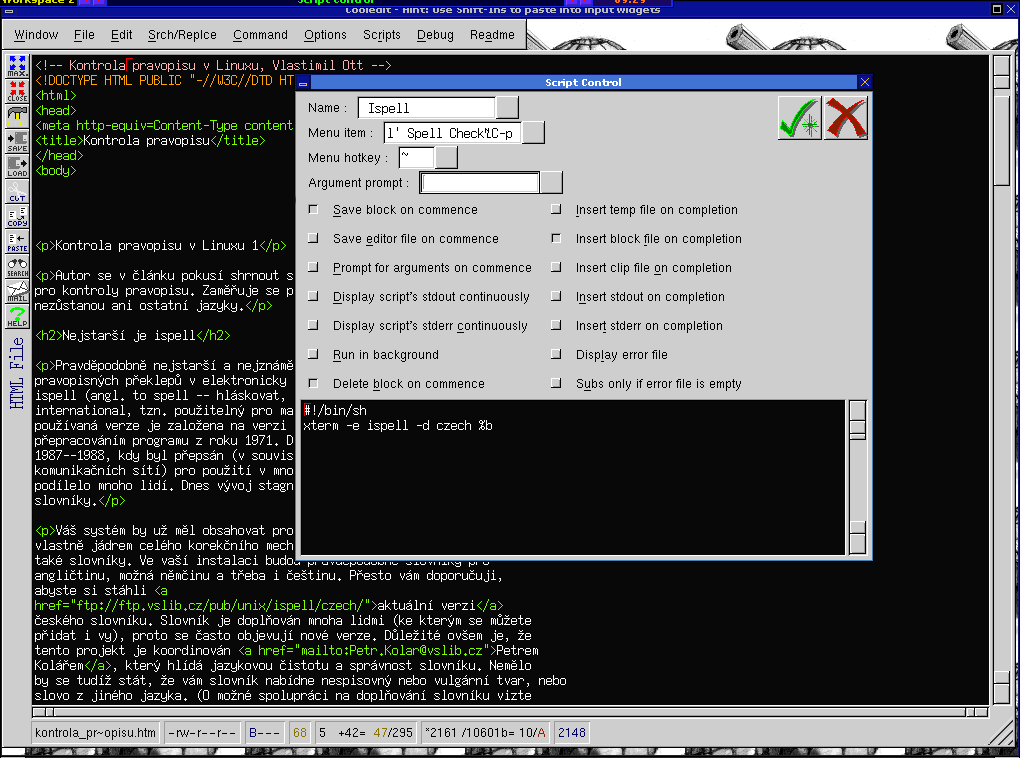The image size is (1020, 758).
Task: Open the Debug menu
Action: coord(435,34)
